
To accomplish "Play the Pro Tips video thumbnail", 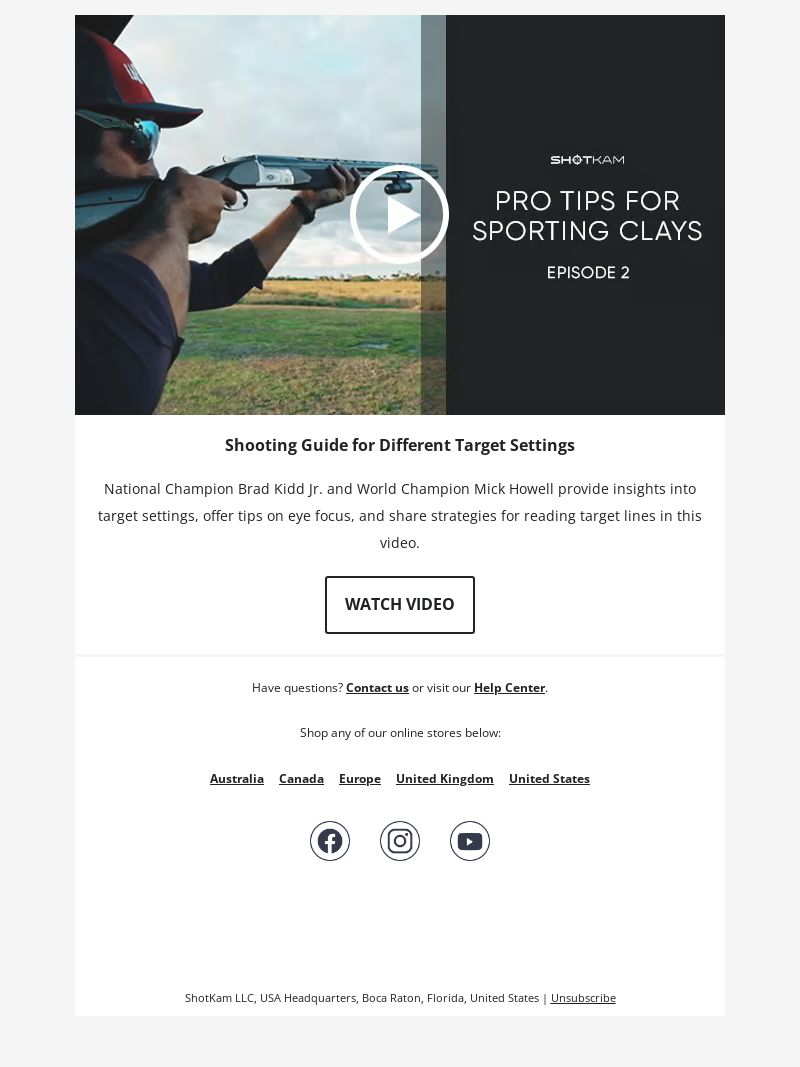I will coord(399,214).
